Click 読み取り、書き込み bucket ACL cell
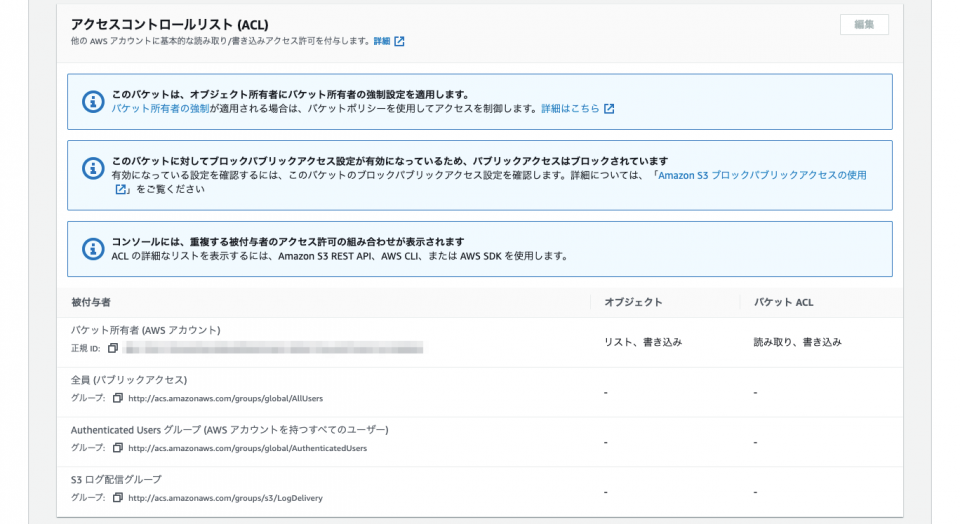Image resolution: width=960 pixels, height=524 pixels. click(x=797, y=342)
